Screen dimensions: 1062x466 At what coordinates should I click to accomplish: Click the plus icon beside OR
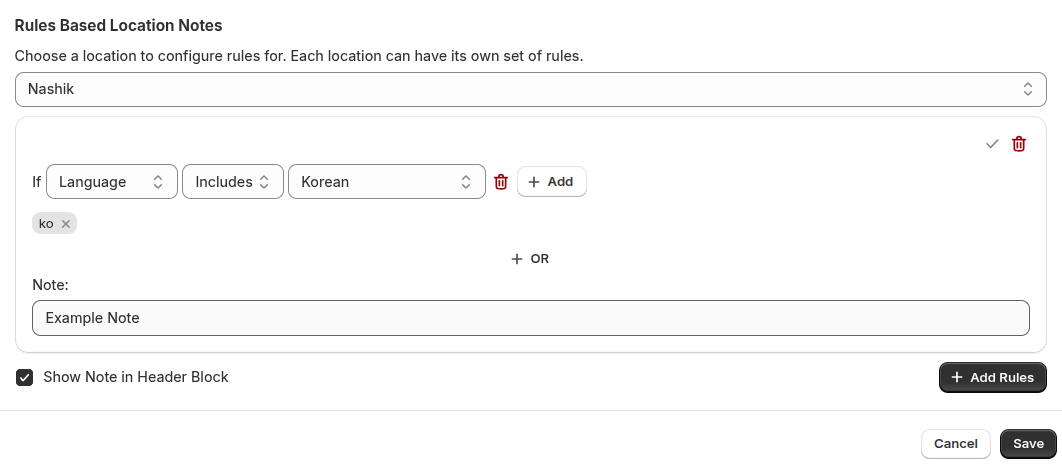[x=517, y=259]
